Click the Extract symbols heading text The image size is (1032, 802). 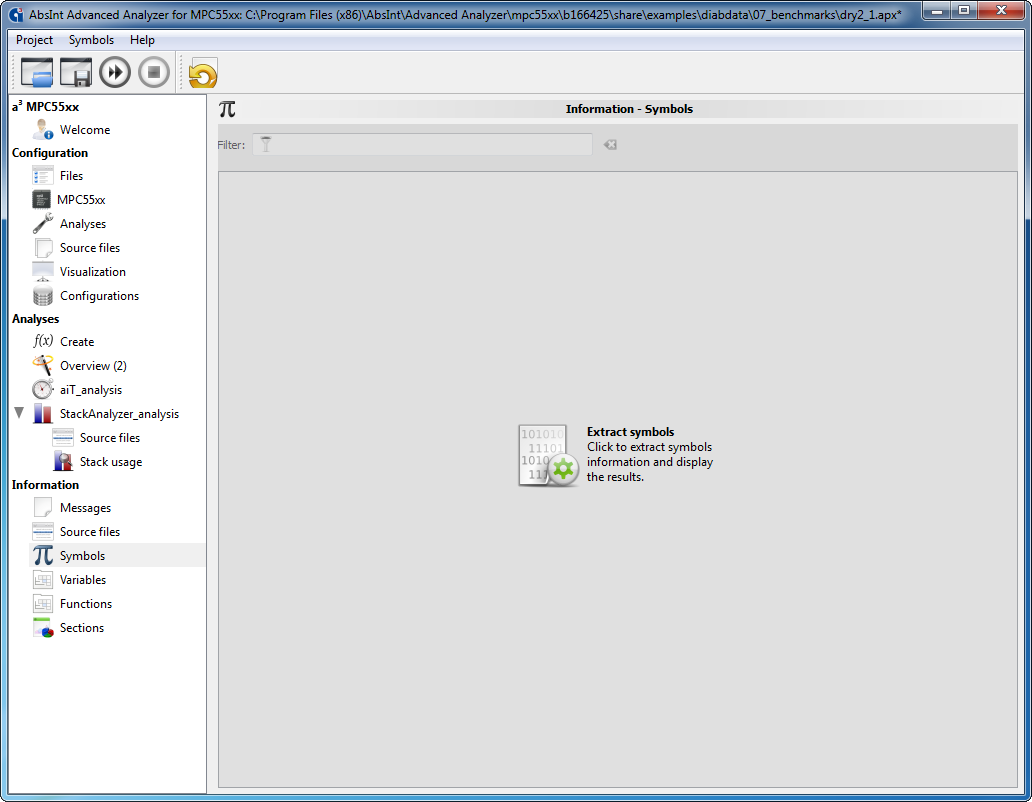coord(630,432)
